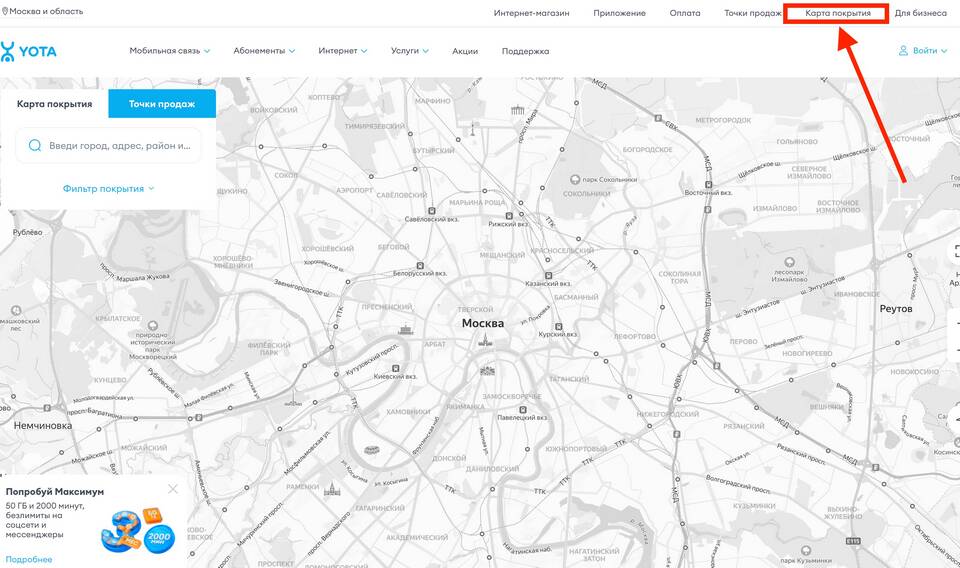This screenshot has height=568, width=960.
Task: Select the Карта покрытия tab in the panel
Action: click(x=55, y=104)
